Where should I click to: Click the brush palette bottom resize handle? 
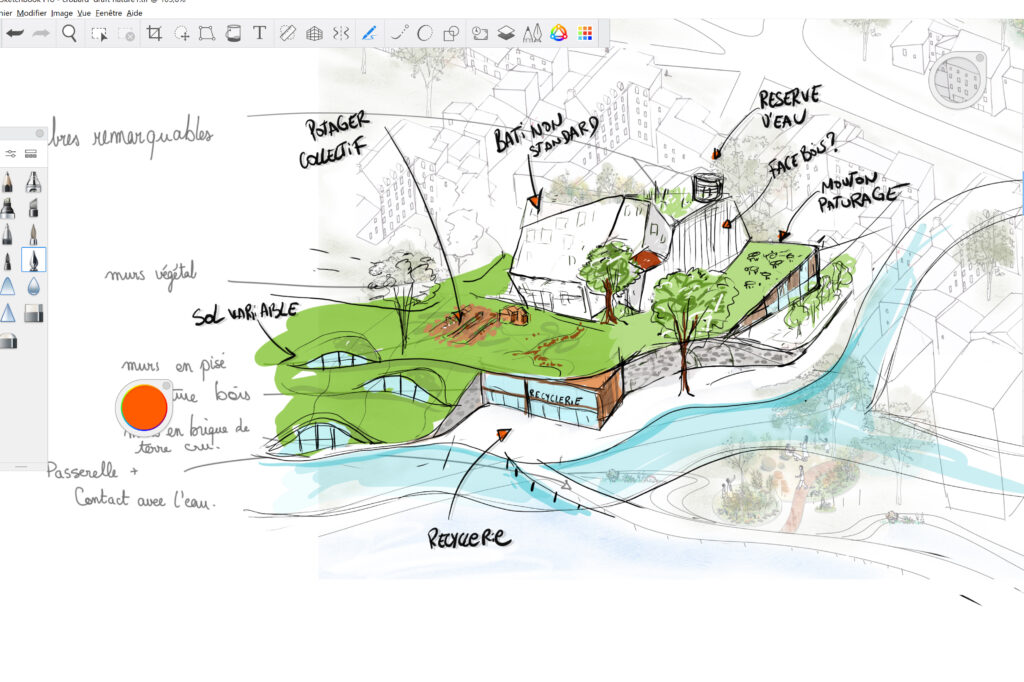22,466
